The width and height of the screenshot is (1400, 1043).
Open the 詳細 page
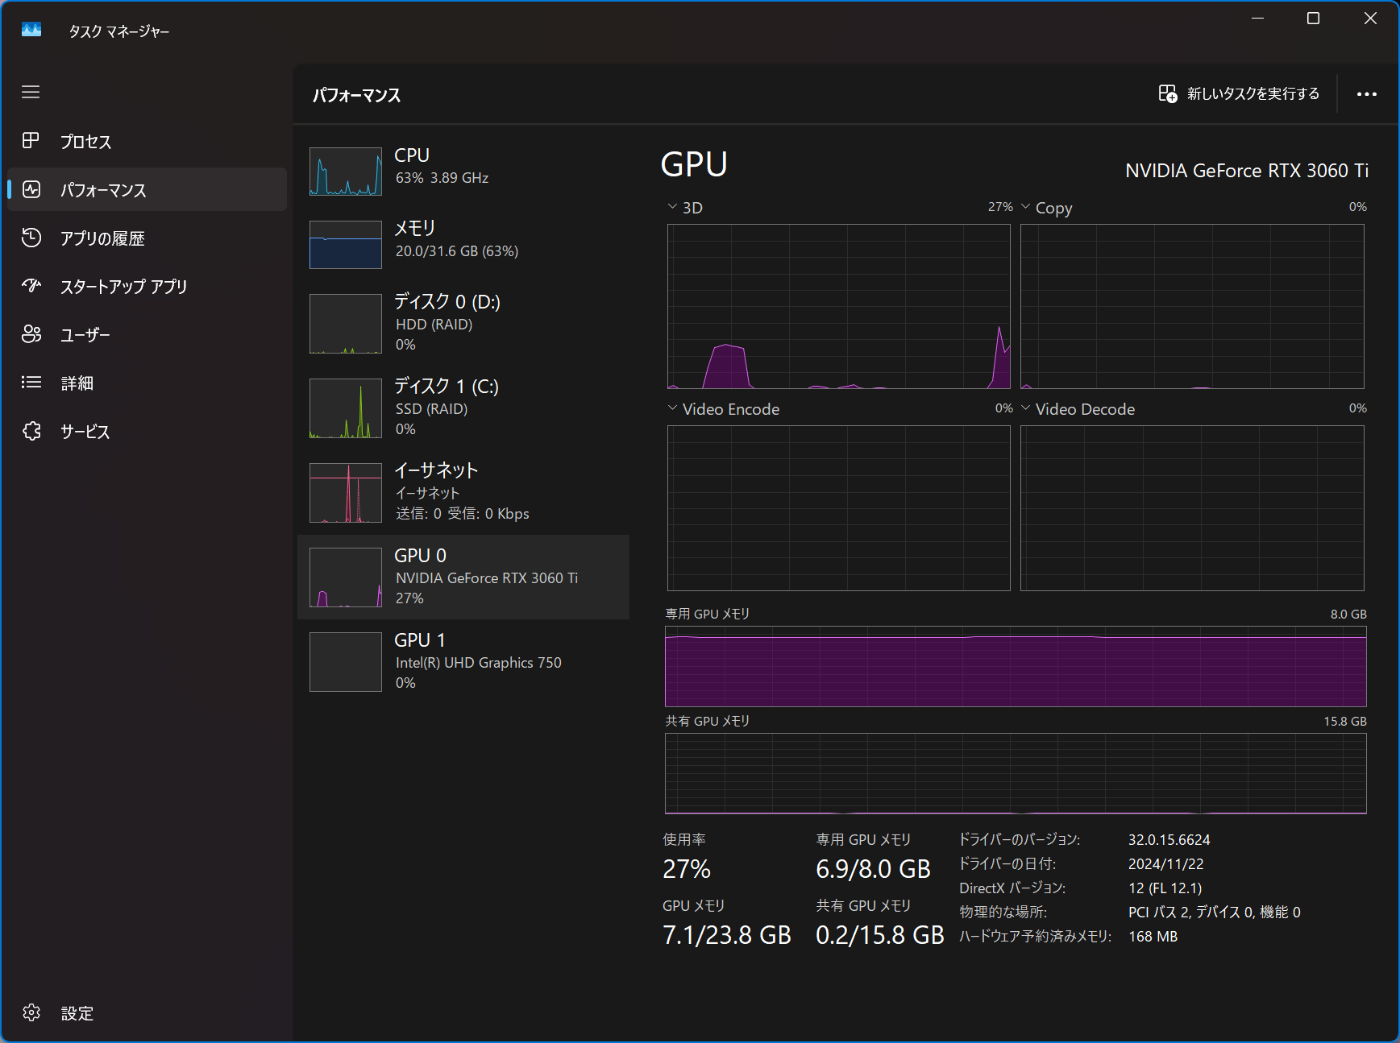click(x=147, y=383)
